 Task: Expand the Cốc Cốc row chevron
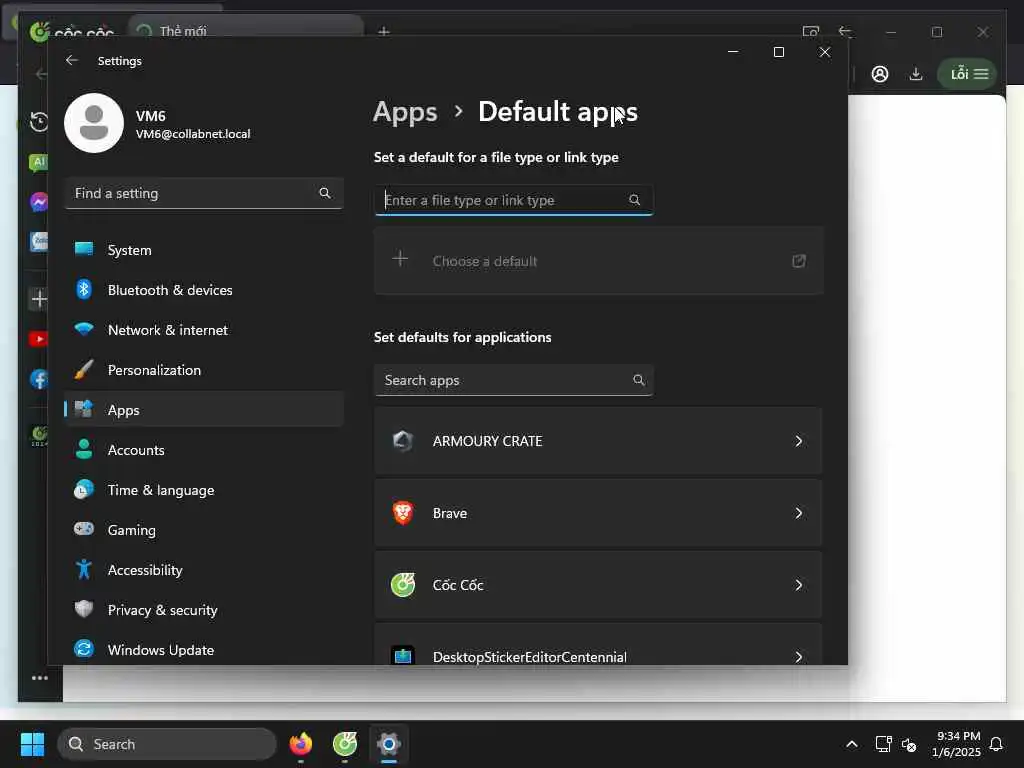[798, 585]
